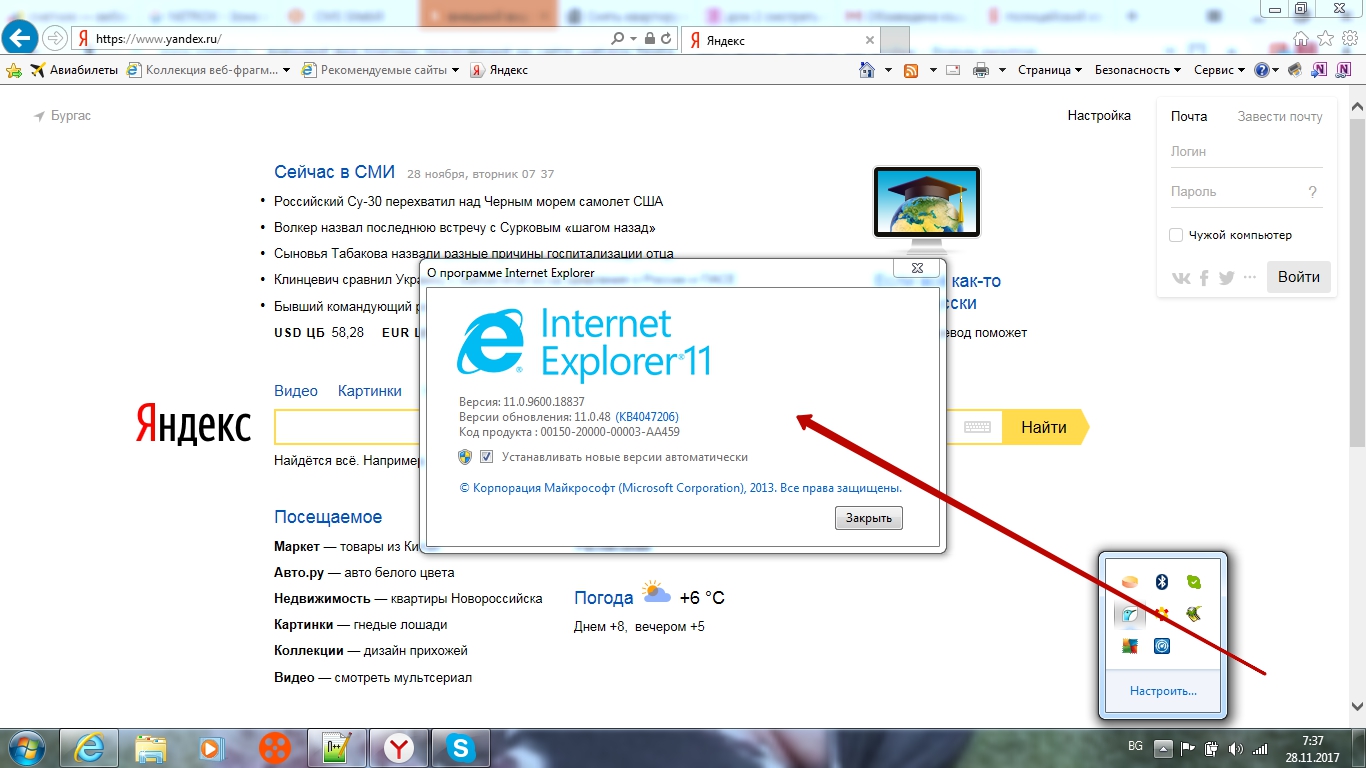Click the AVG antivirus tray icon
The width and height of the screenshot is (1366, 768).
coord(1130,646)
